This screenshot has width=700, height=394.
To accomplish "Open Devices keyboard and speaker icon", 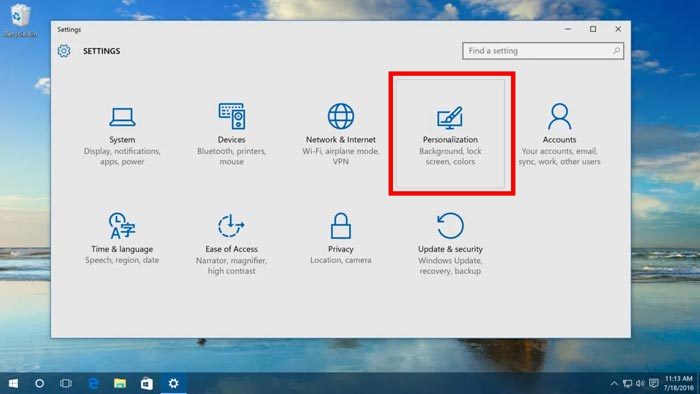I will tap(232, 116).
